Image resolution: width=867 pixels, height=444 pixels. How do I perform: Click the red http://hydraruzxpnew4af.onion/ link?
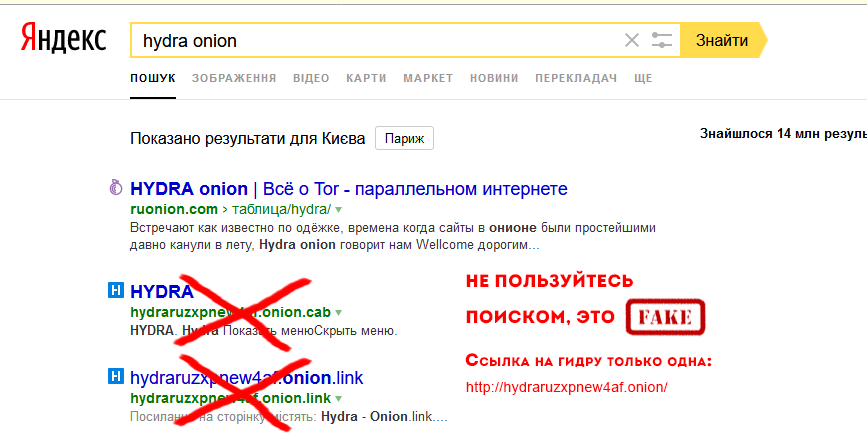567,387
